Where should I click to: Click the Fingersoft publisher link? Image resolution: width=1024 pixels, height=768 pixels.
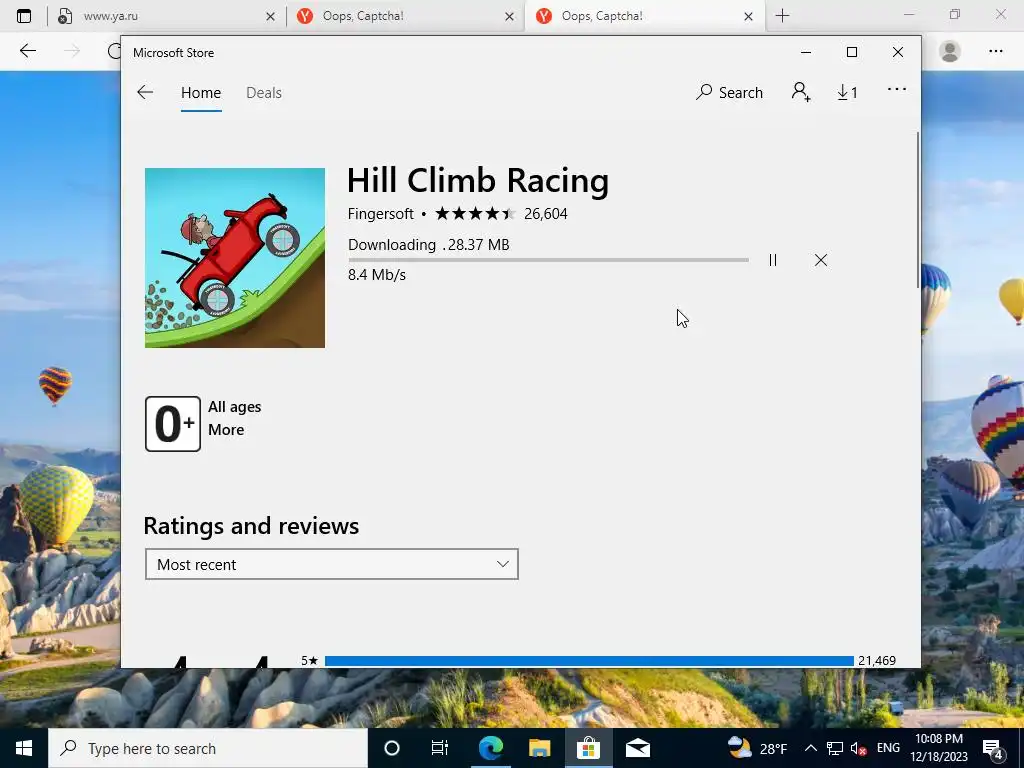[x=381, y=214]
